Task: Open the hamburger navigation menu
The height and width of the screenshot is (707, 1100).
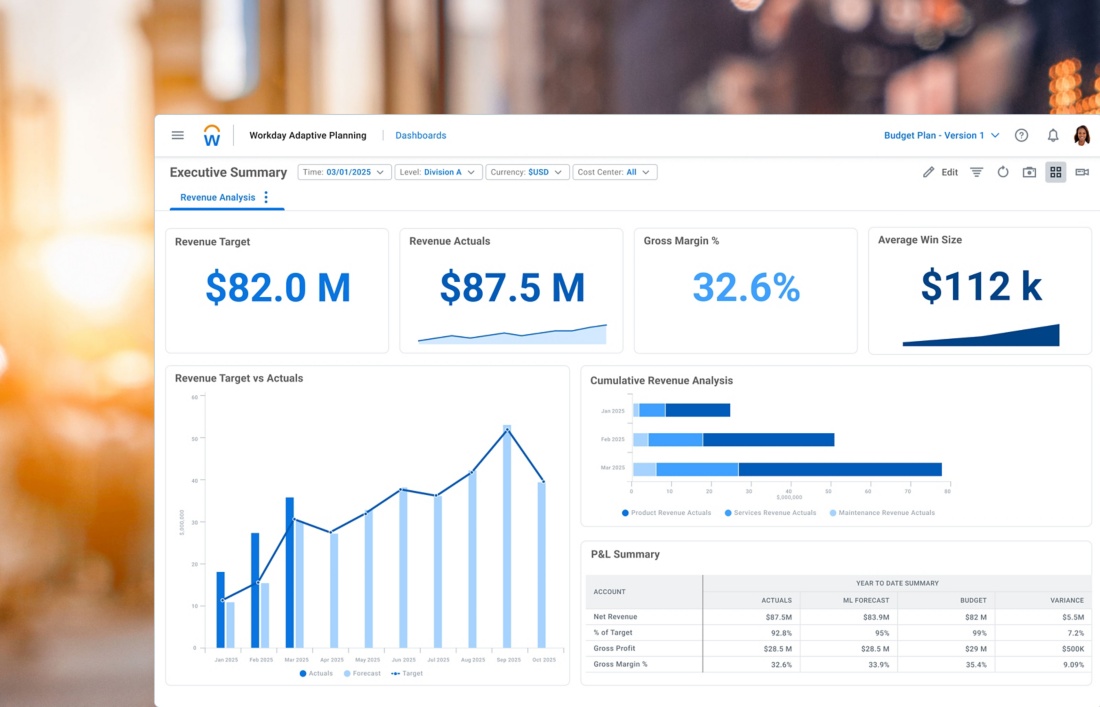Action: coord(178,135)
